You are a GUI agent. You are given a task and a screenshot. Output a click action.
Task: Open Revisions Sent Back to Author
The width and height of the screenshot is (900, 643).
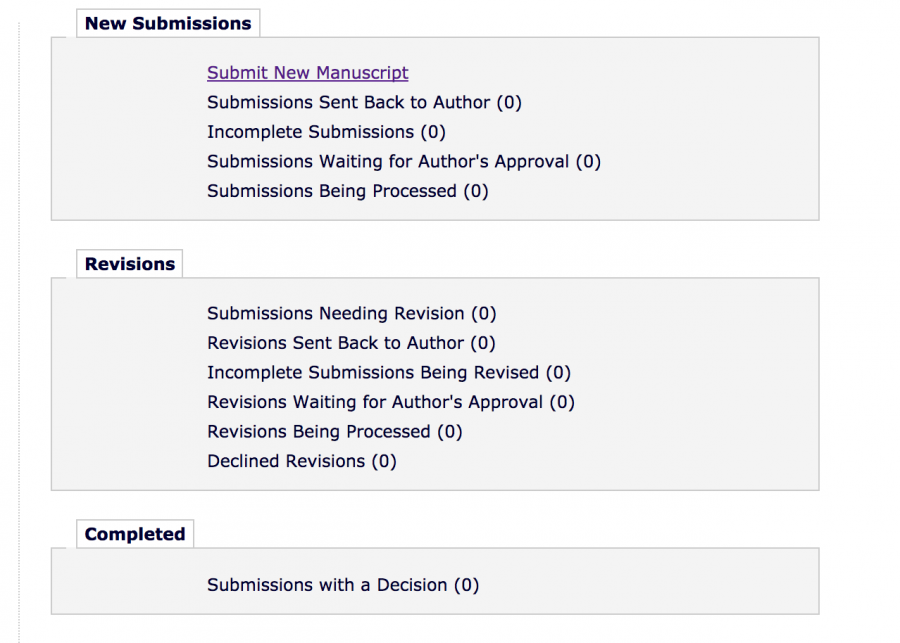[x=336, y=343]
